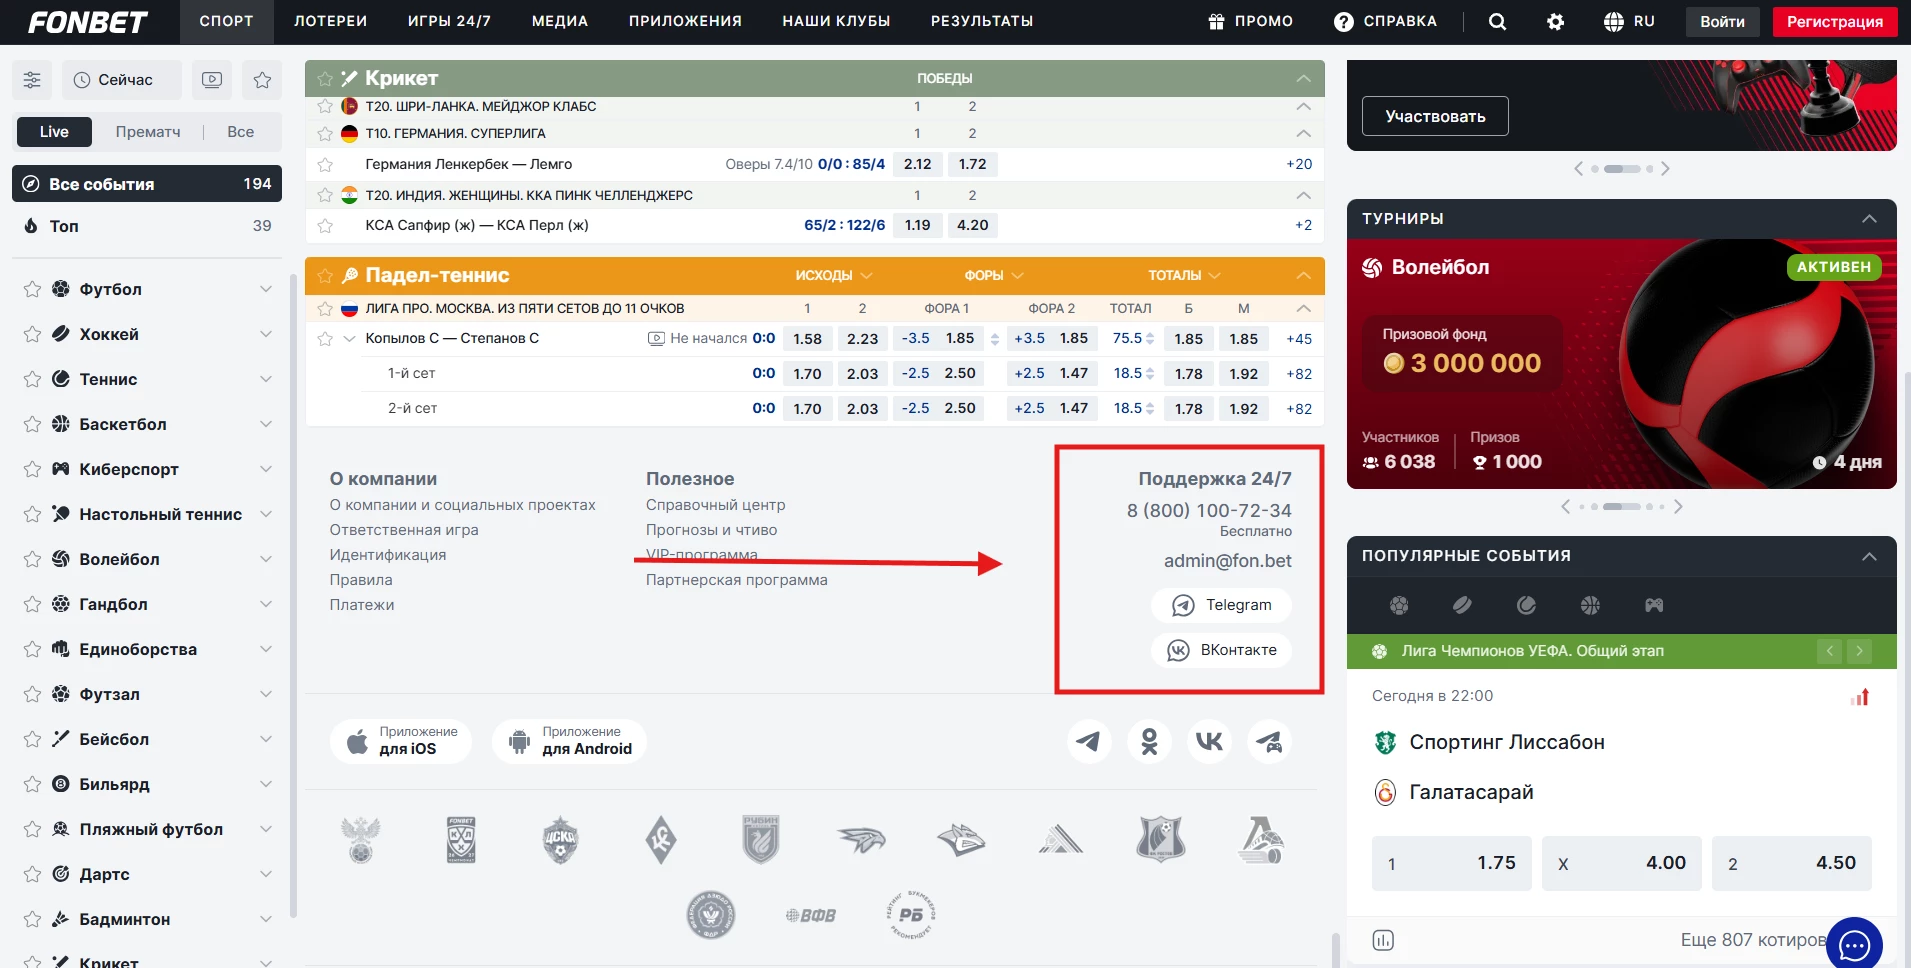Expand the Футбол sport list
Viewport: 1911px width, 968px height.
click(x=266, y=289)
